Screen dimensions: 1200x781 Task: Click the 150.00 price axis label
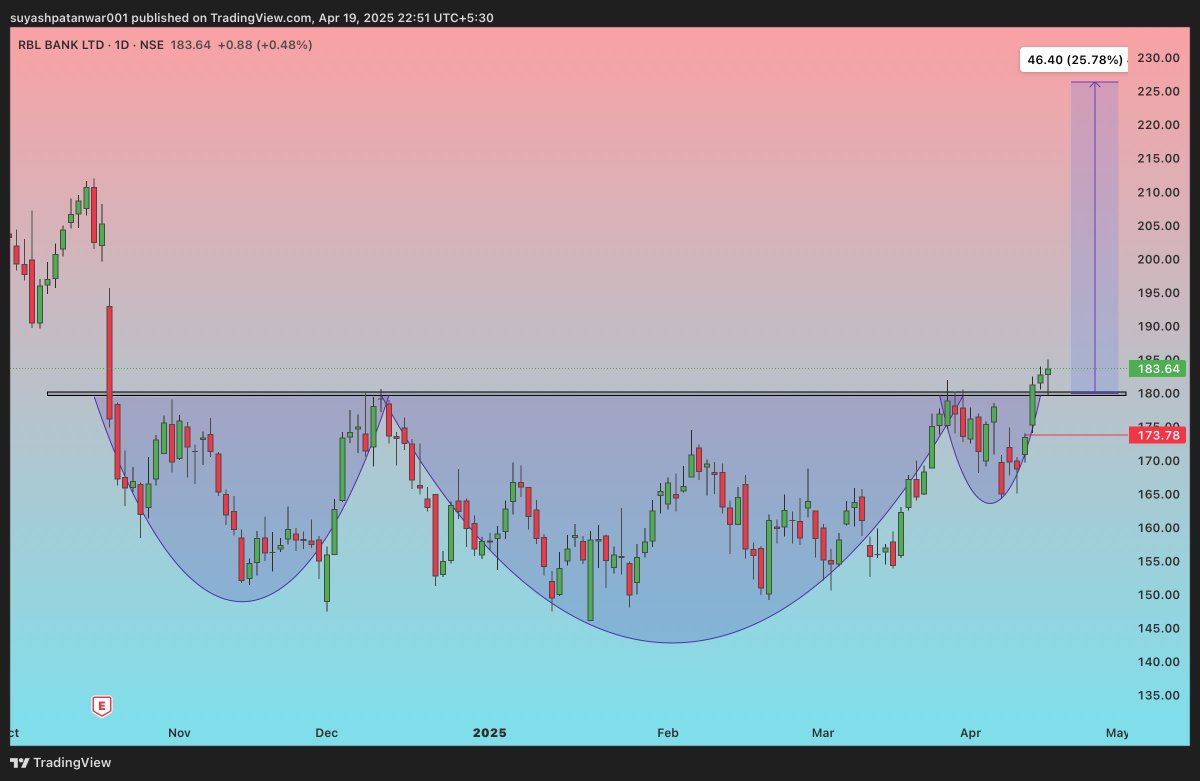click(1157, 595)
